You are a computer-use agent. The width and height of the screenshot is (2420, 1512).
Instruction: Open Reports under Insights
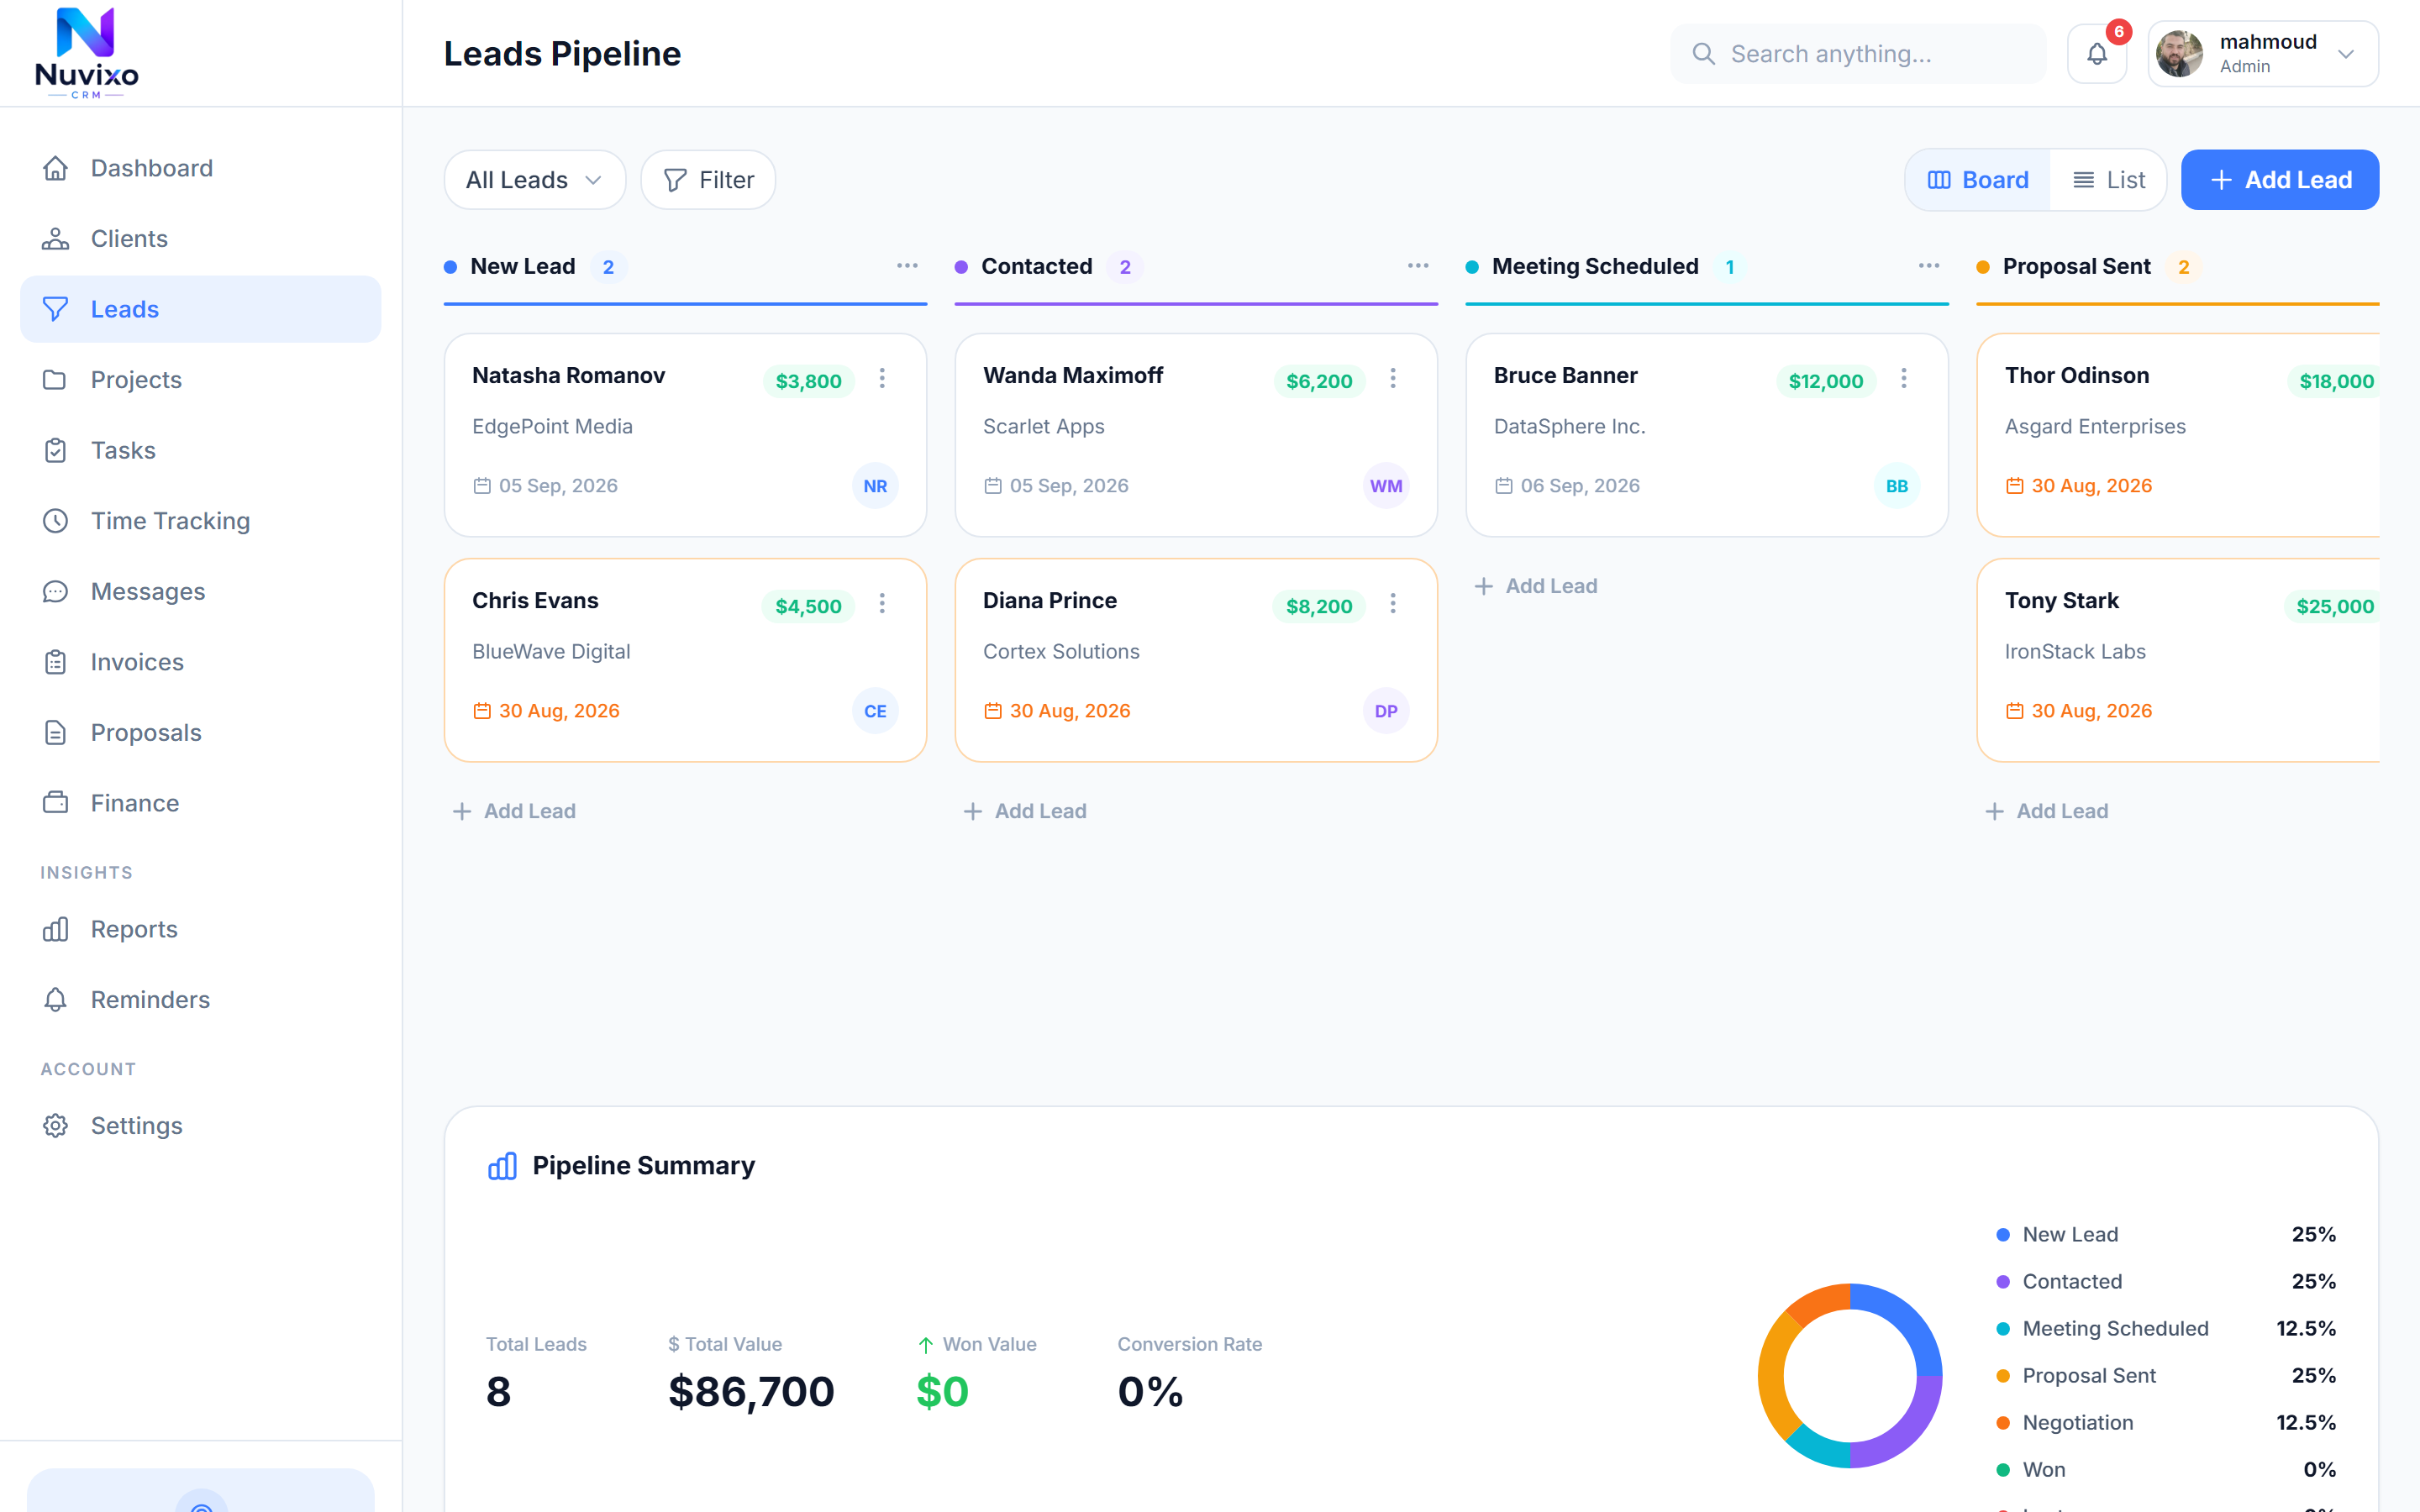point(200,929)
